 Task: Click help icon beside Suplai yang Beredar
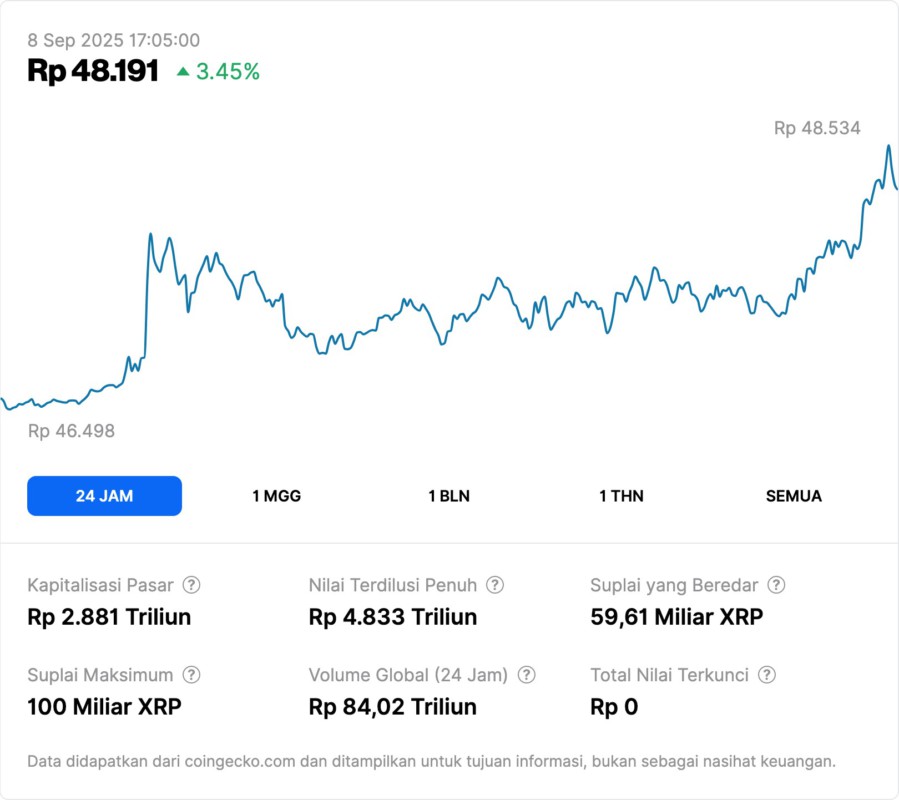[776, 585]
